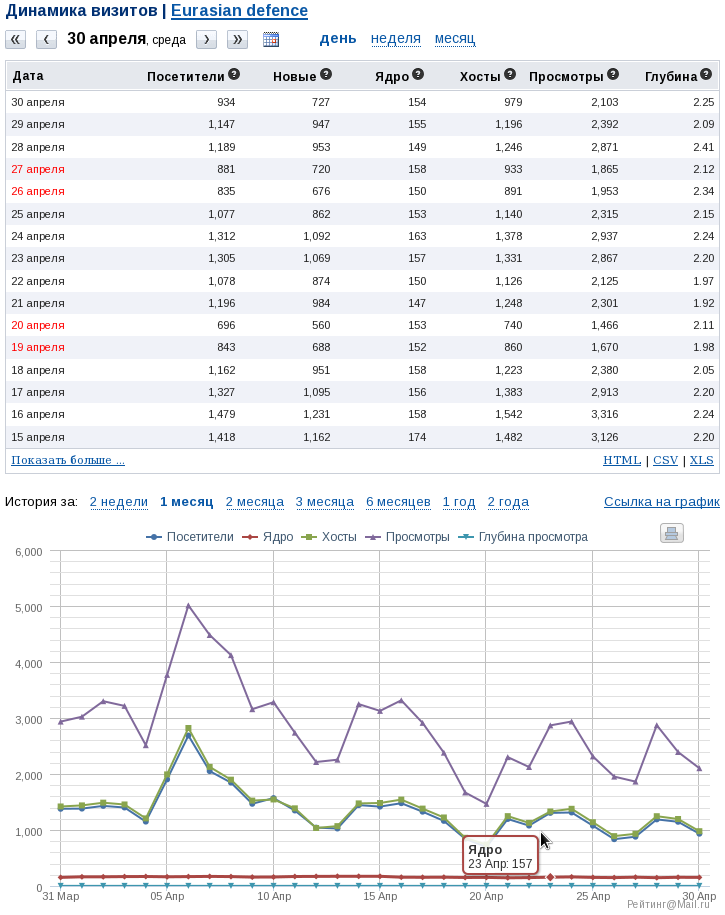Open the calendar date picker icon
The width and height of the screenshot is (725, 915).
pos(271,40)
